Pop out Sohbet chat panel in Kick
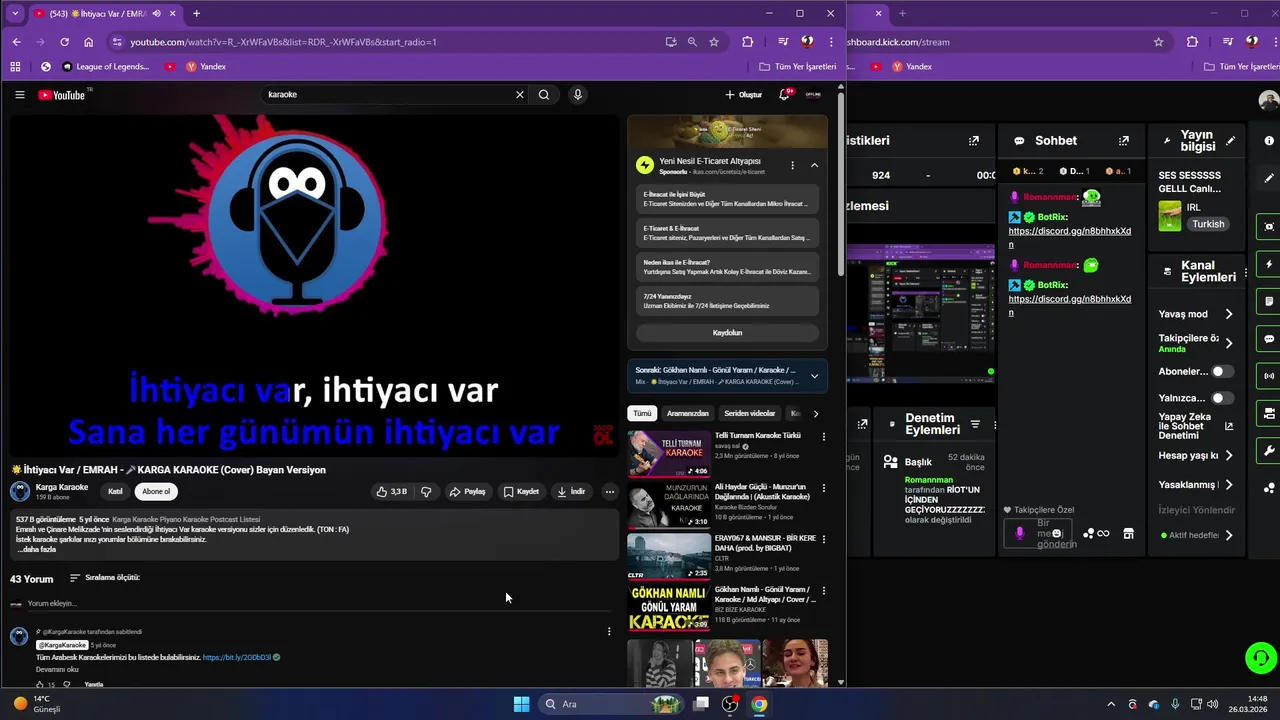 [x=1124, y=141]
